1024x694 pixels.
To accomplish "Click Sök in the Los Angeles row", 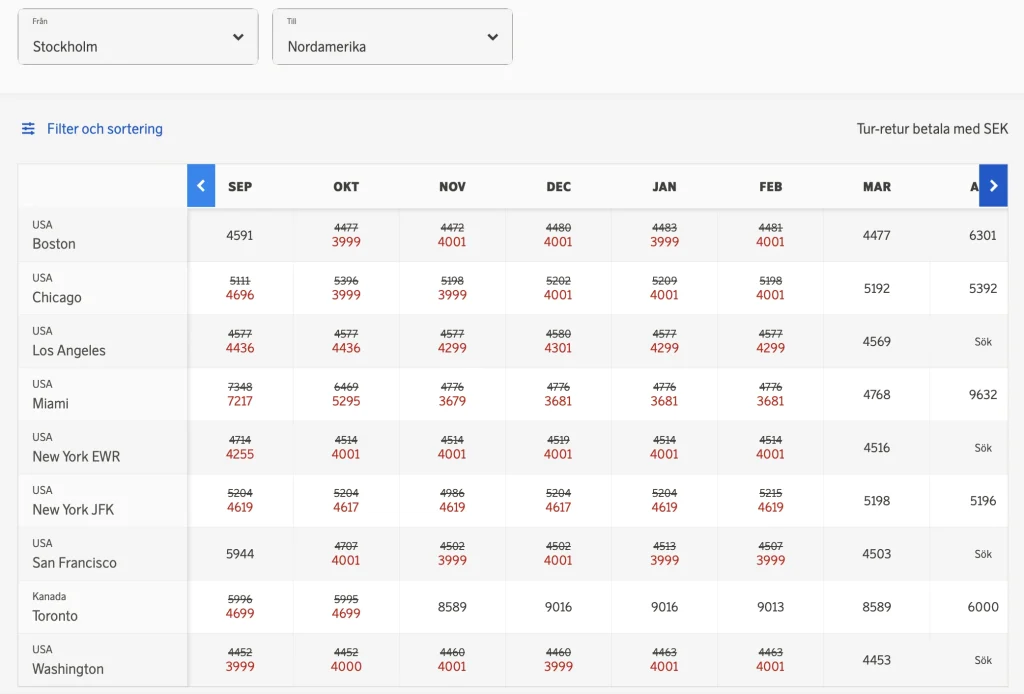I will [983, 341].
